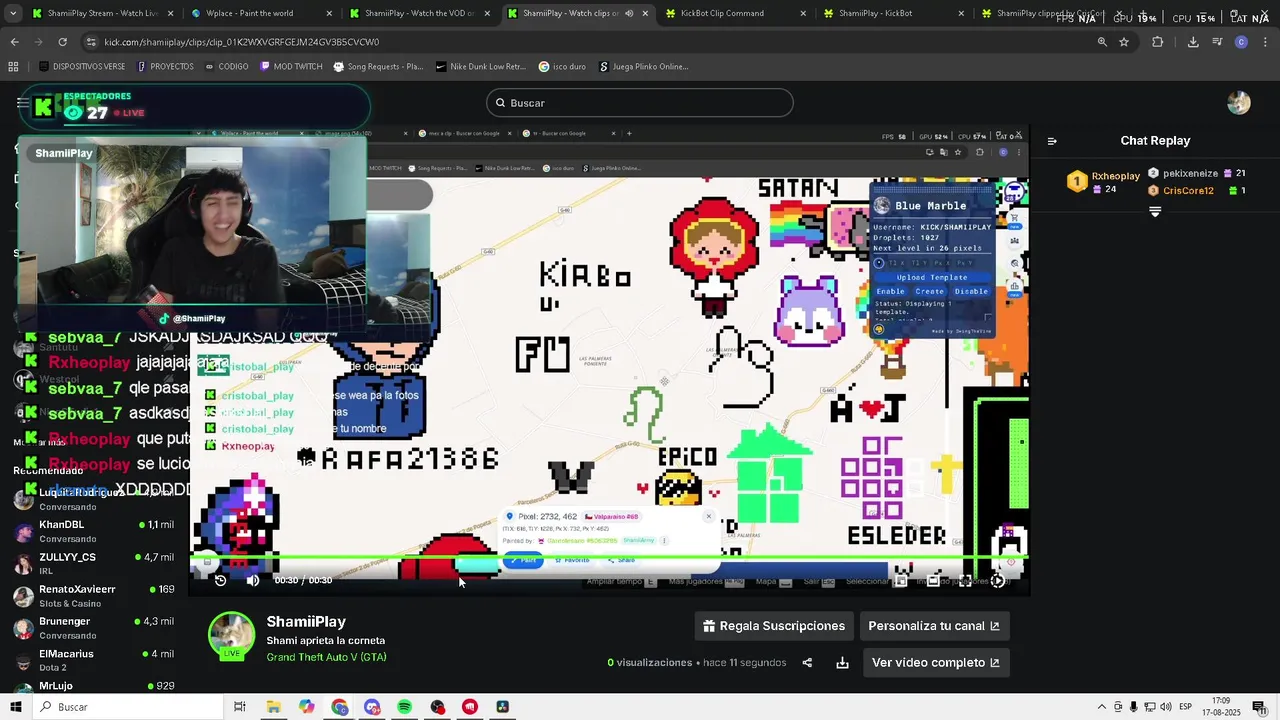Open the PROYECTOS bookmark
The width and height of the screenshot is (1280, 720).
coord(164,67)
